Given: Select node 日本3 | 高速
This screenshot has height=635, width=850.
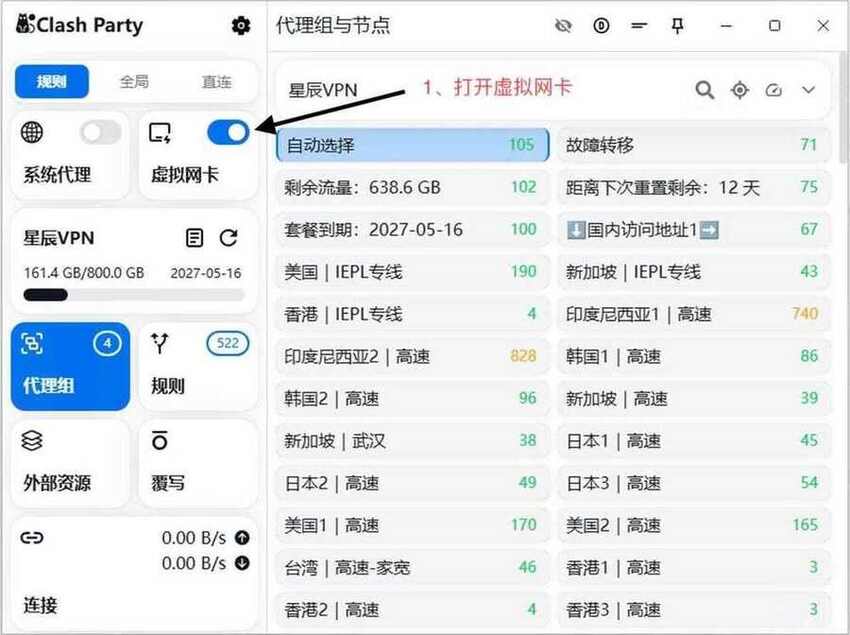Looking at the screenshot, I should pos(693,483).
